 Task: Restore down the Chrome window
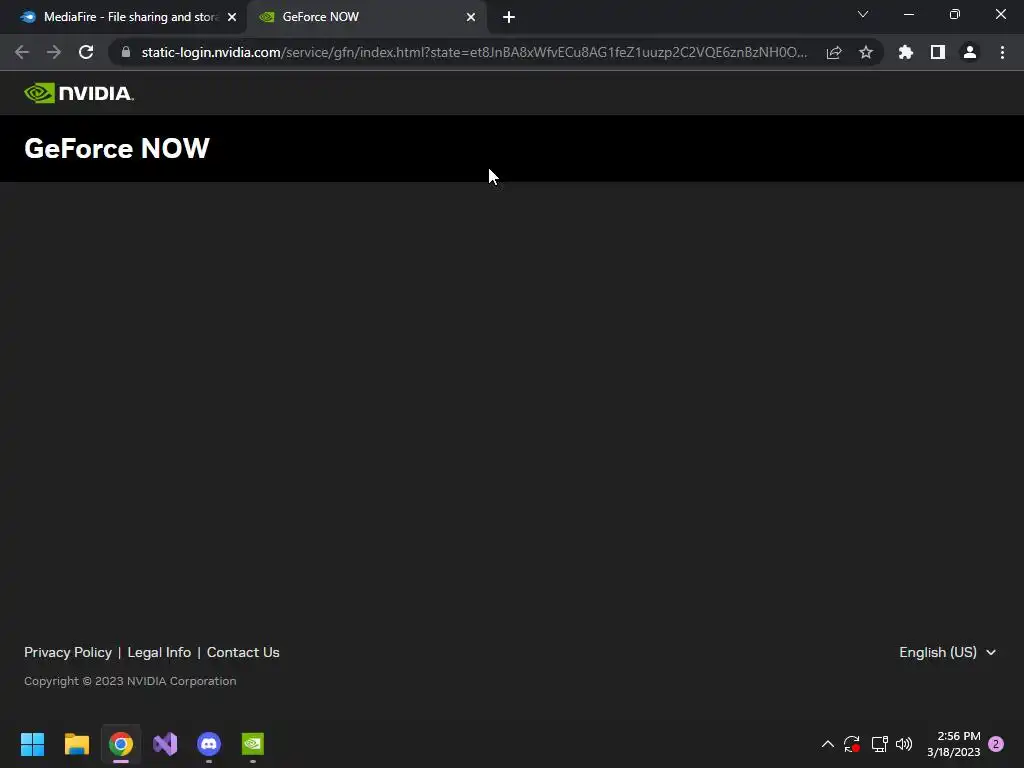[x=955, y=14]
